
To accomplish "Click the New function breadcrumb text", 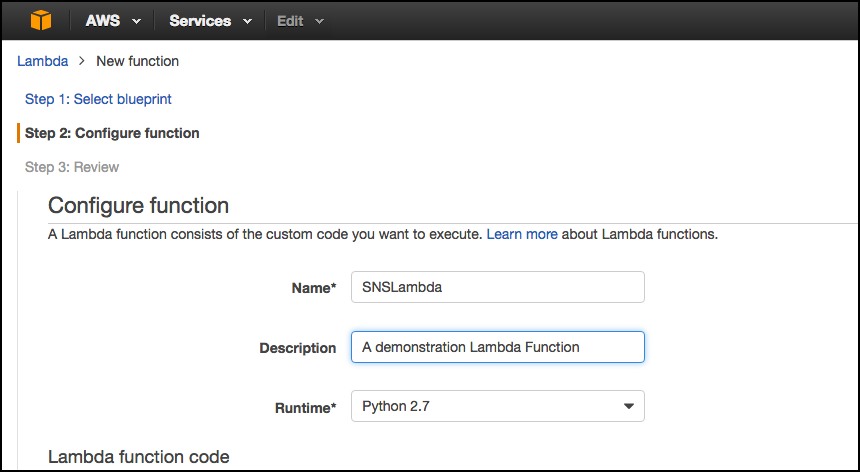I will (x=137, y=61).
